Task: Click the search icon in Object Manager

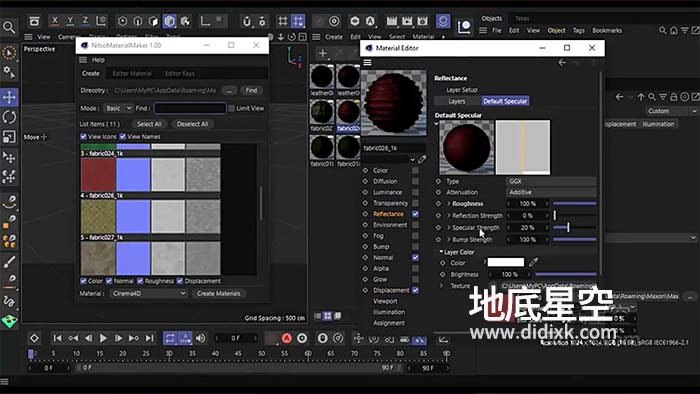Action: [x=662, y=30]
